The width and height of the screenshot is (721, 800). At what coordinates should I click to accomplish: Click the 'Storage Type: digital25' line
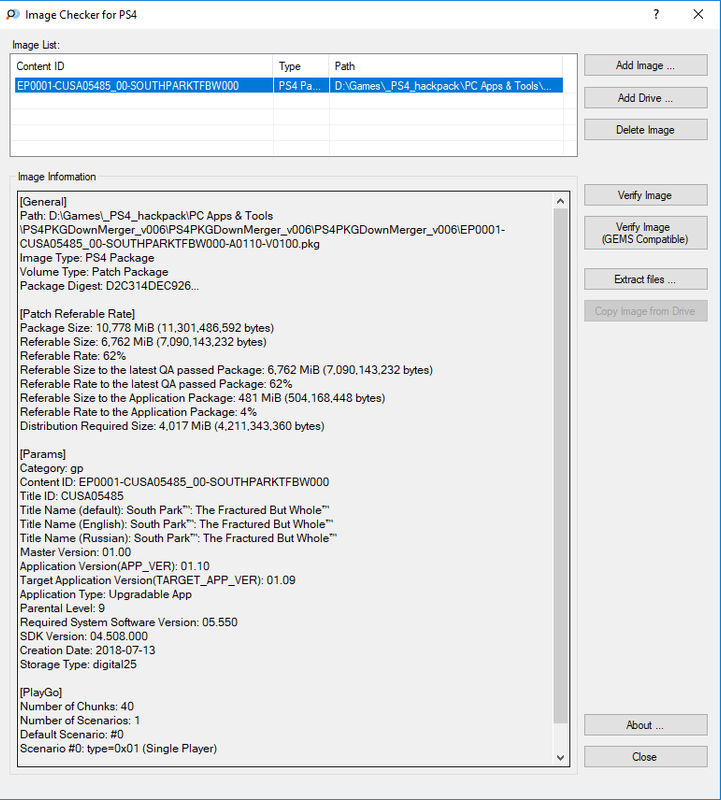[78, 665]
